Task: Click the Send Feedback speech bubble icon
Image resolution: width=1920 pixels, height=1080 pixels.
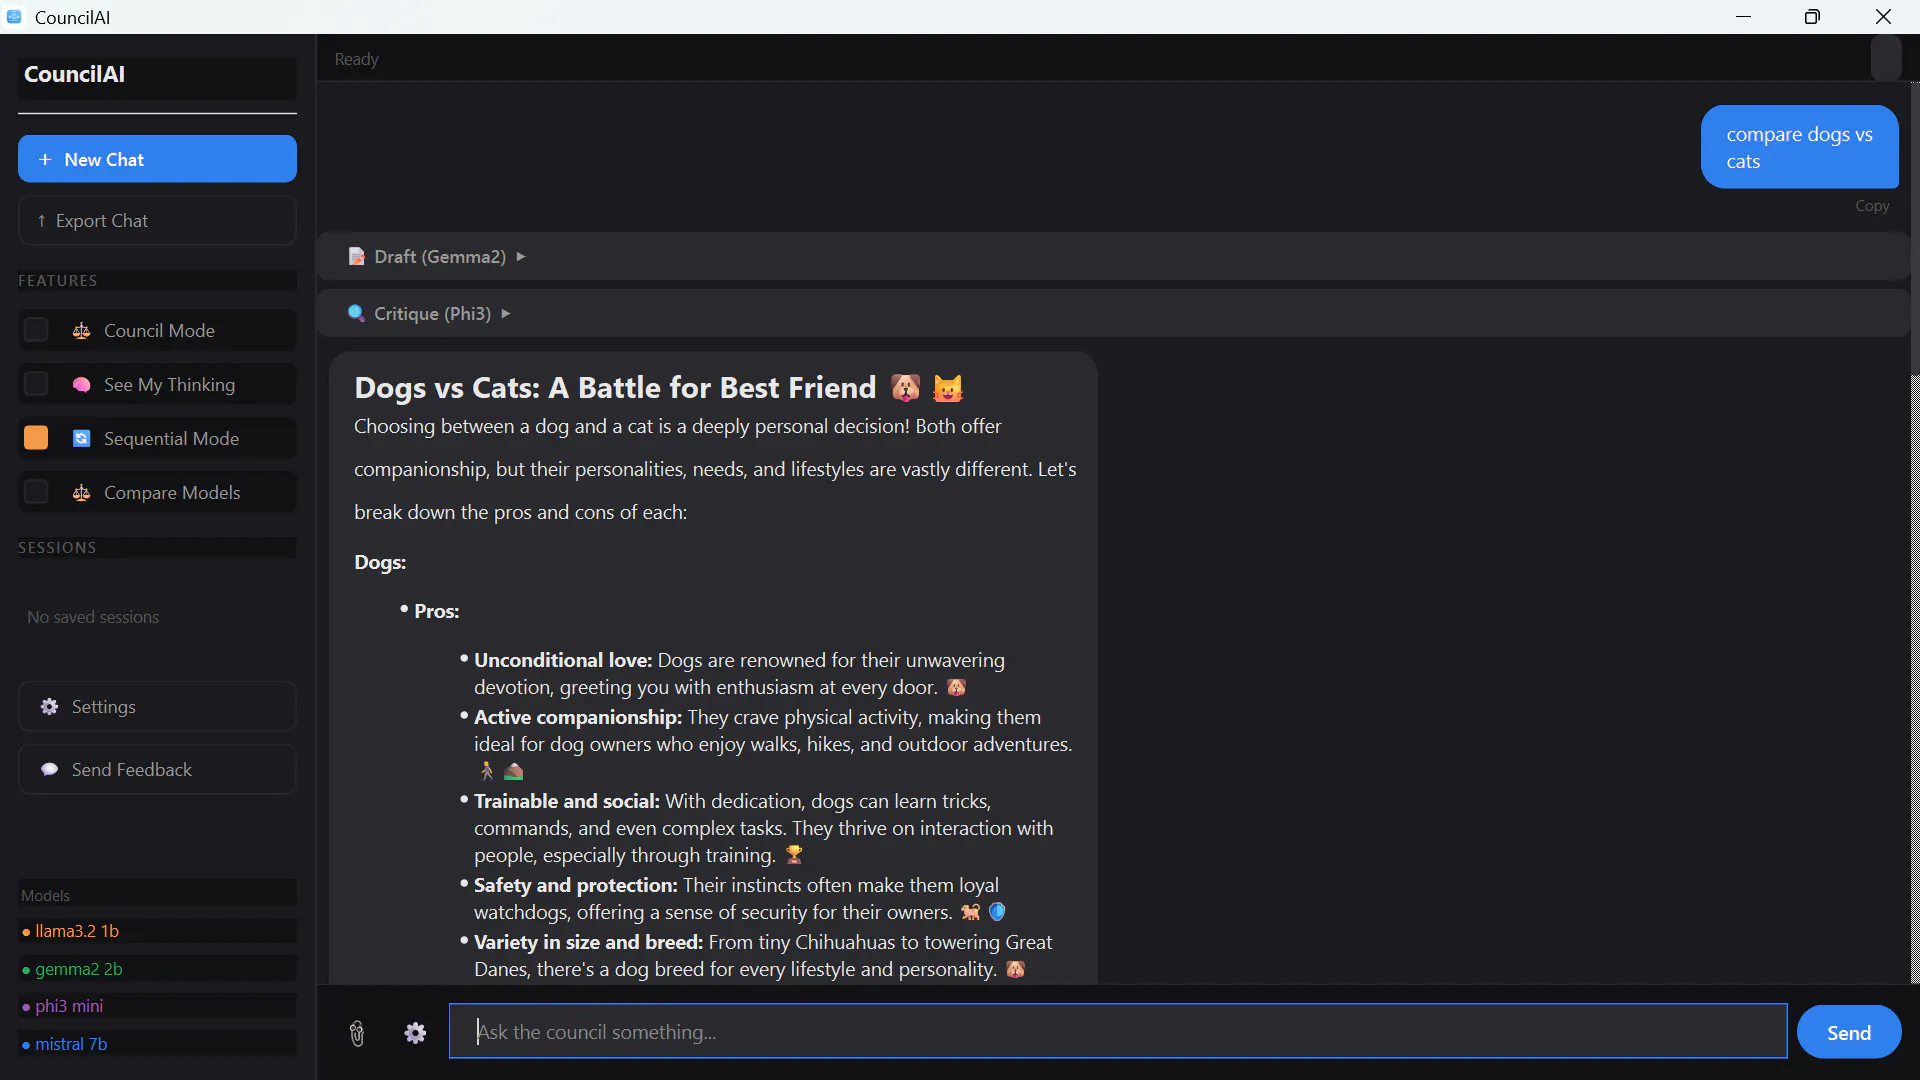Action: (x=49, y=770)
